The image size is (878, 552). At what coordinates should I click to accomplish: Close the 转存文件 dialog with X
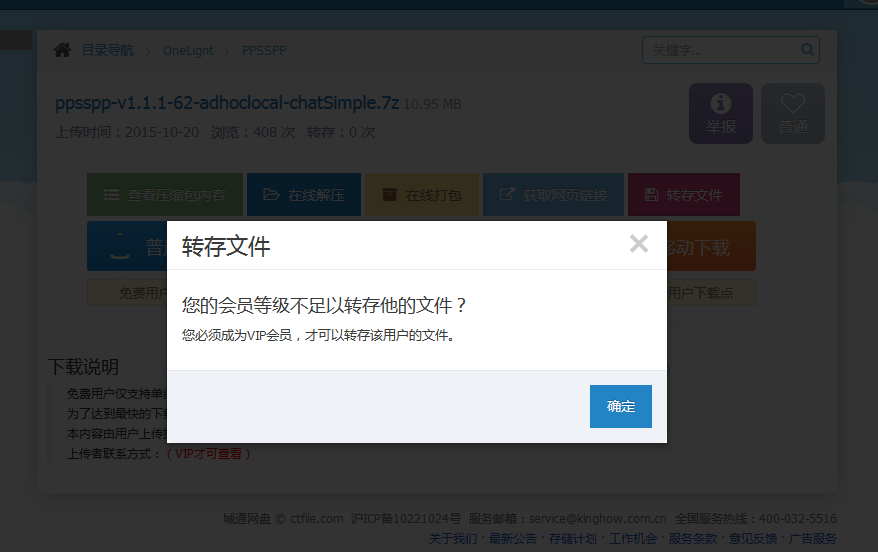click(639, 244)
